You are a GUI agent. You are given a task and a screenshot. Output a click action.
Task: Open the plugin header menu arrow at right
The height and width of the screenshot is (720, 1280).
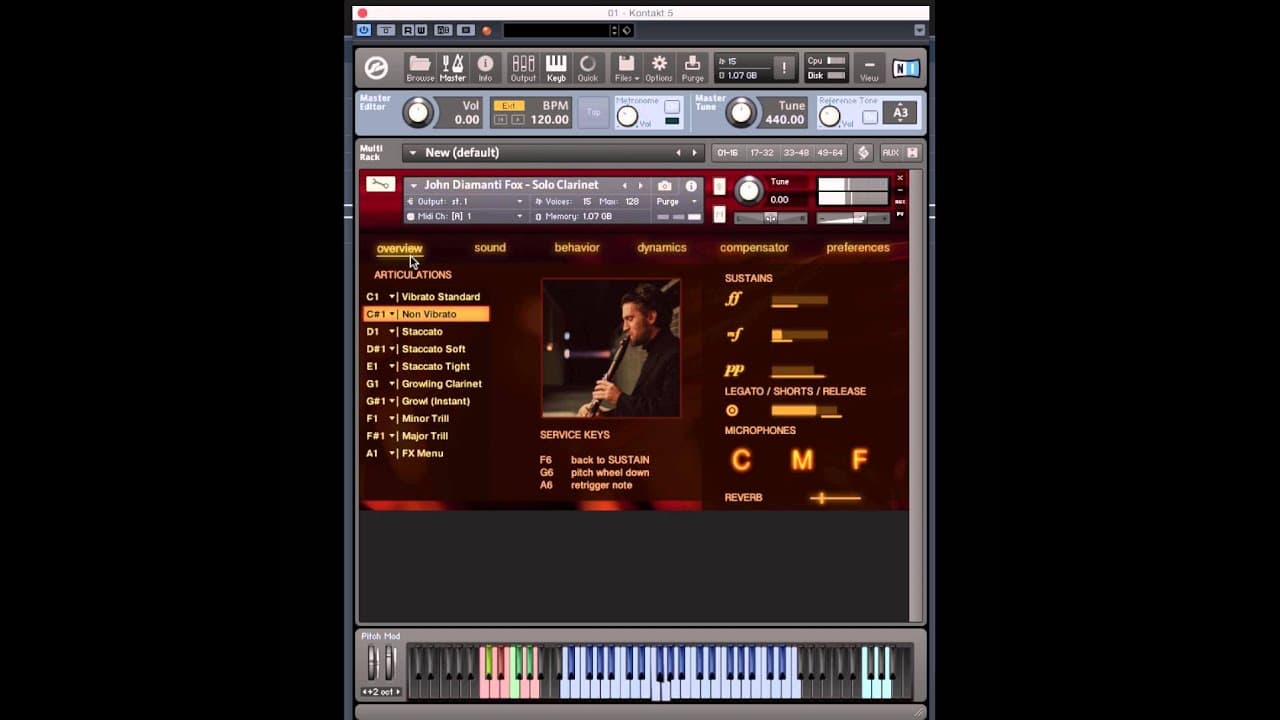(x=919, y=31)
